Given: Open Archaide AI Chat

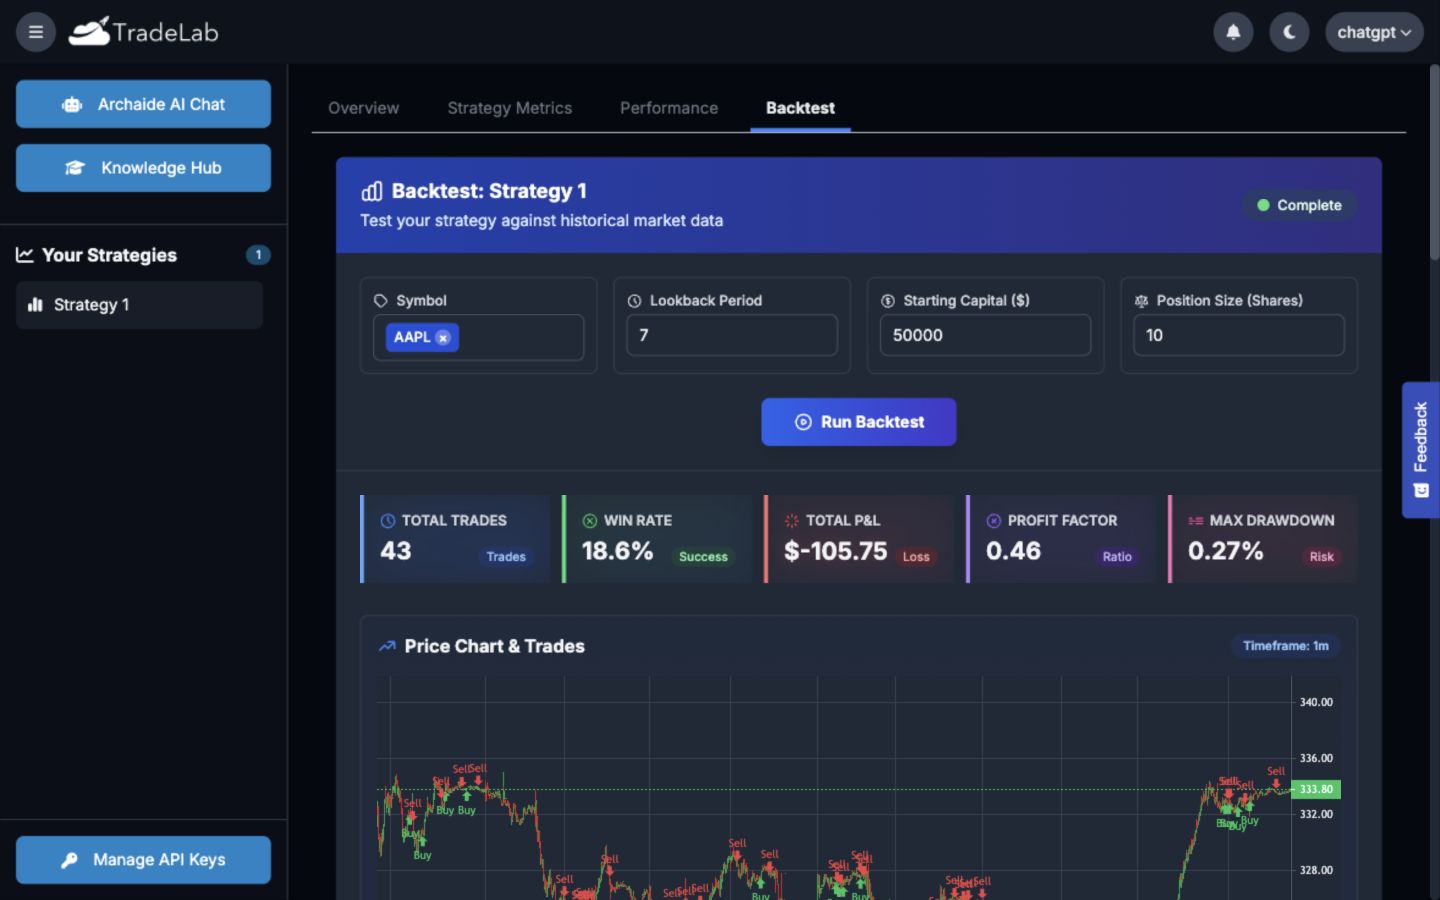Looking at the screenshot, I should (x=143, y=104).
